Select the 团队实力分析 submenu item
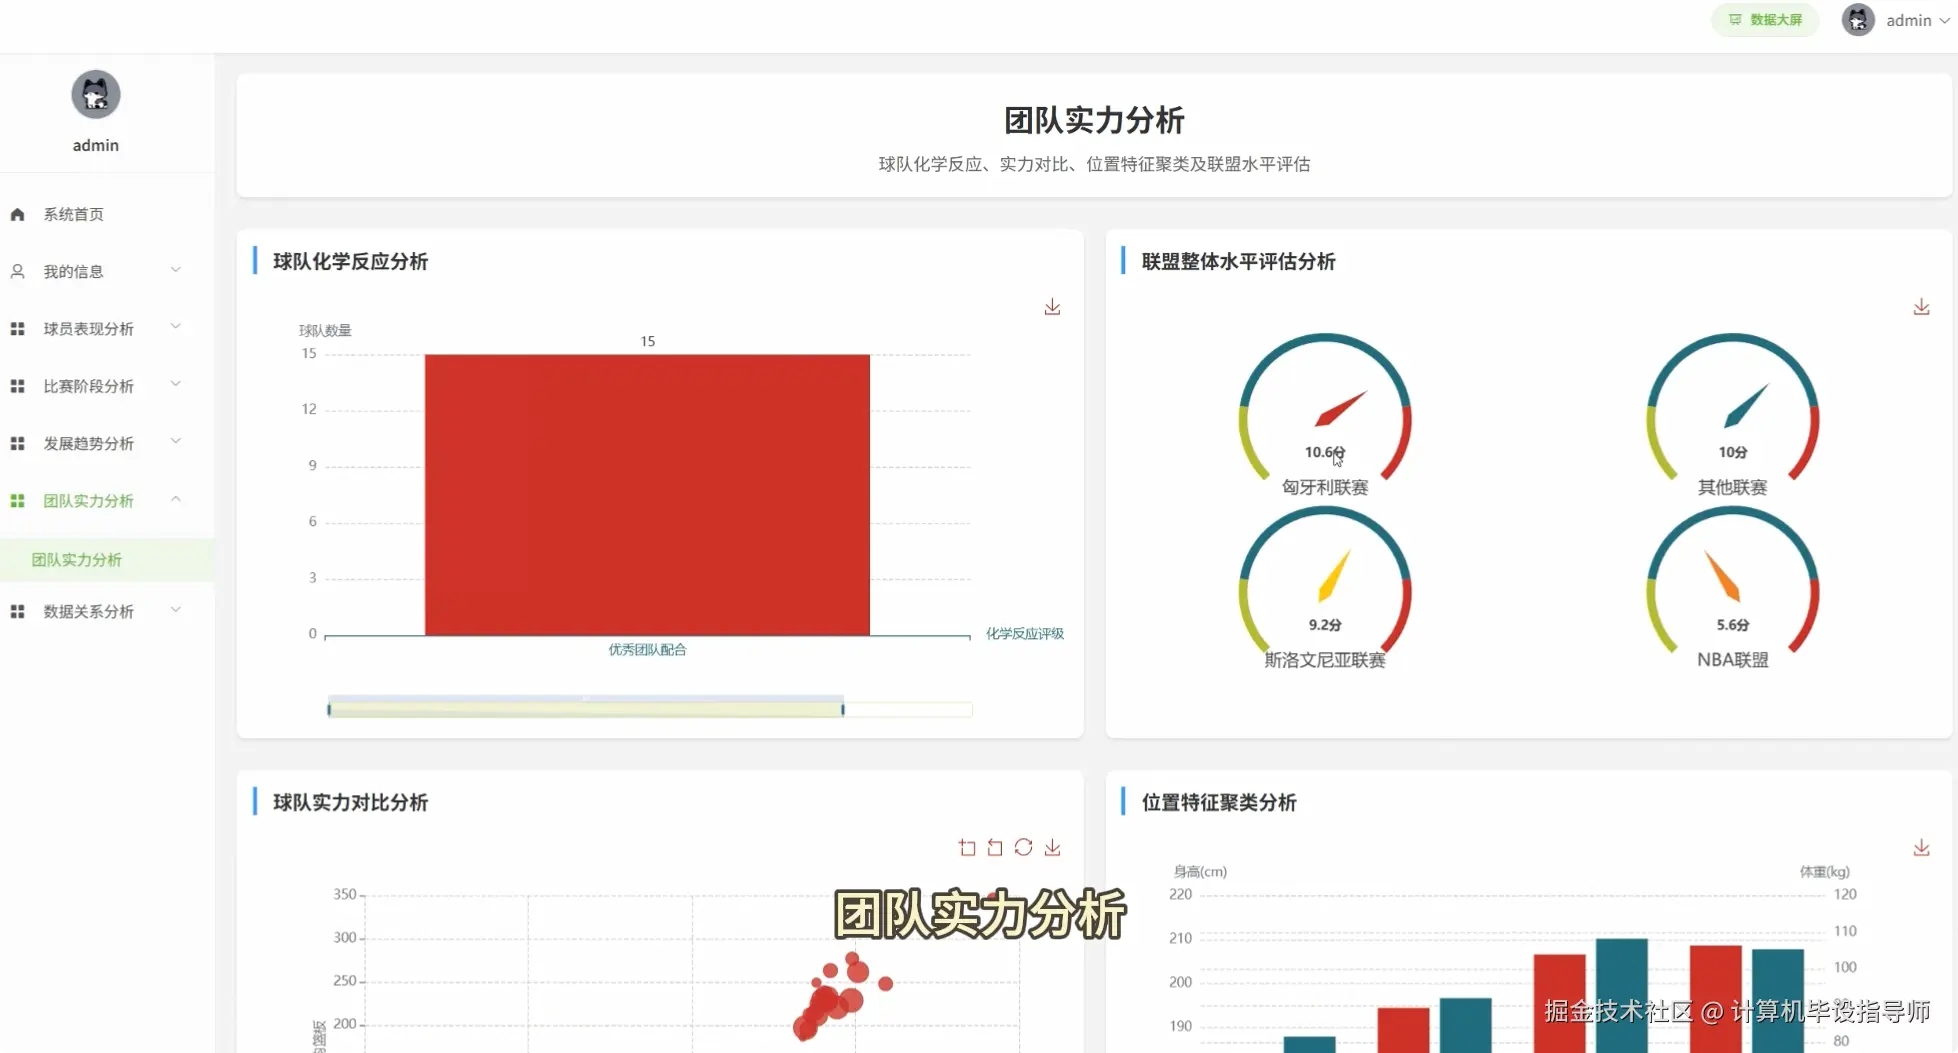Screen dimensions: 1958x1053 (x=107, y=560)
